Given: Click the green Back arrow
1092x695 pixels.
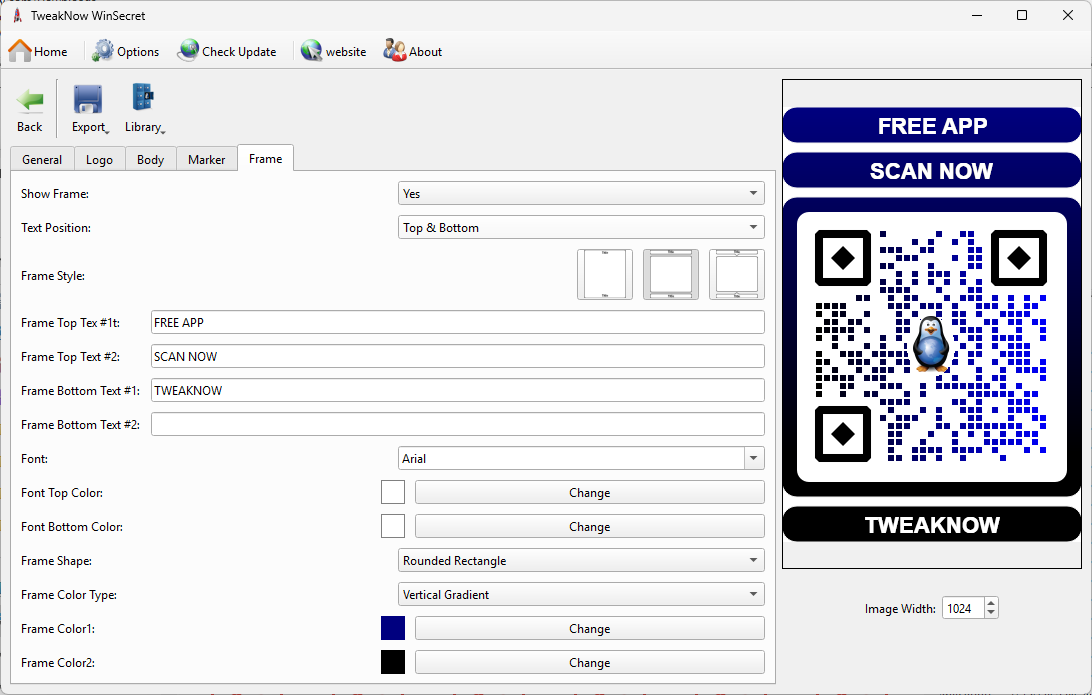Looking at the screenshot, I should tap(30, 101).
